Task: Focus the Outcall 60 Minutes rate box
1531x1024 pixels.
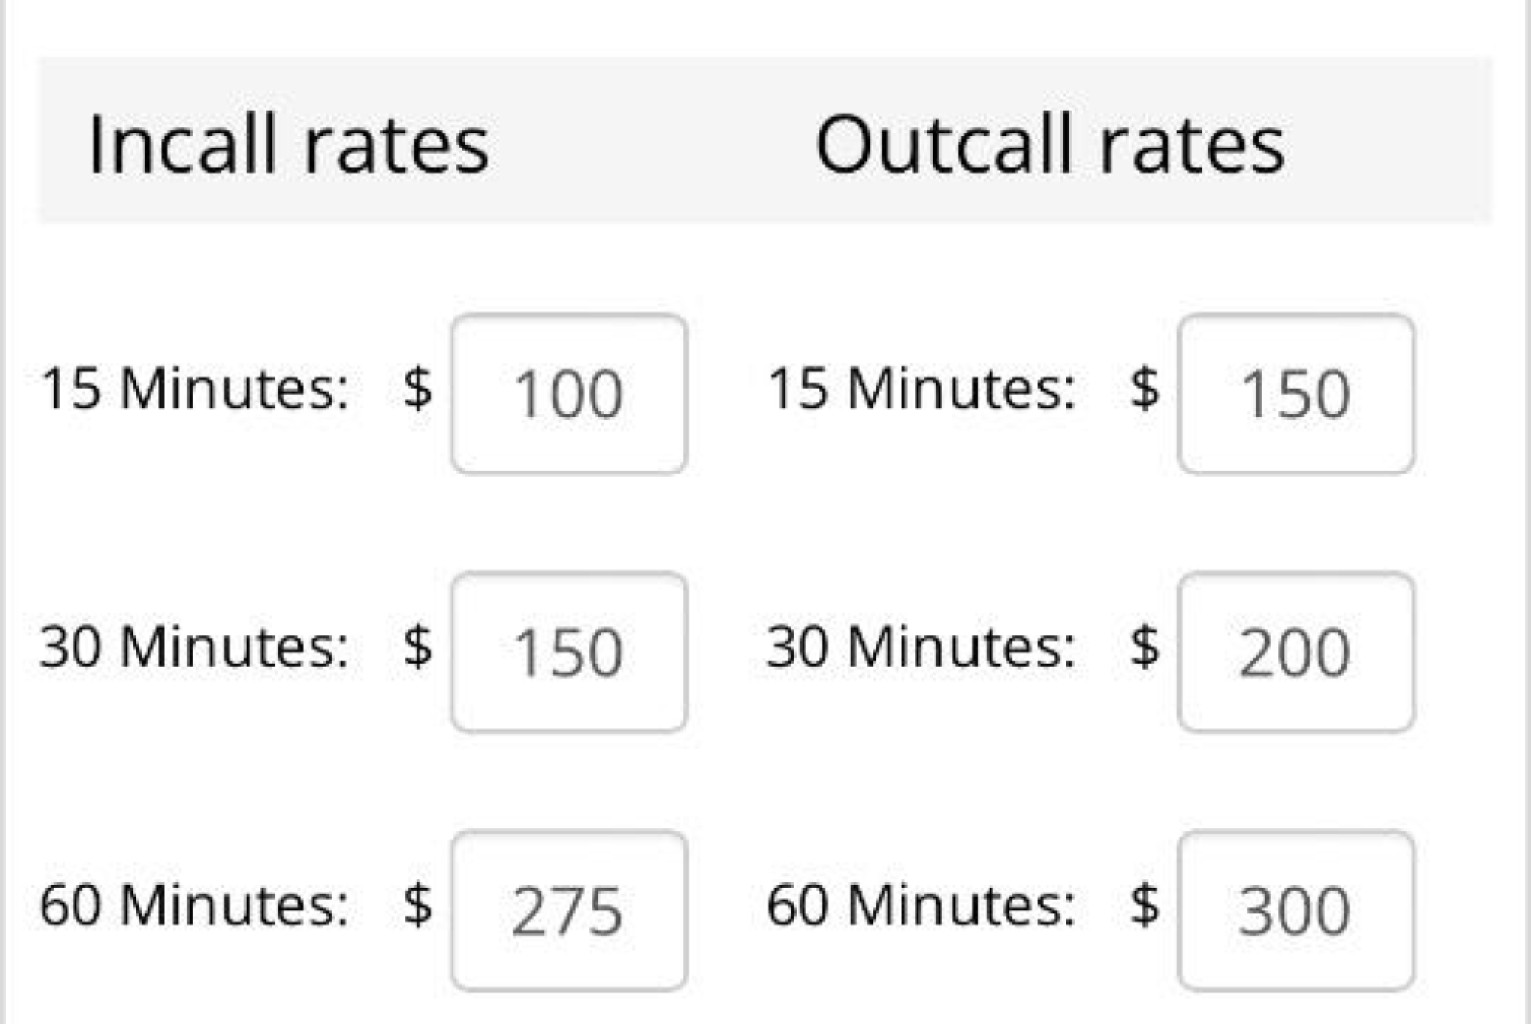Action: pyautogui.click(x=1296, y=910)
